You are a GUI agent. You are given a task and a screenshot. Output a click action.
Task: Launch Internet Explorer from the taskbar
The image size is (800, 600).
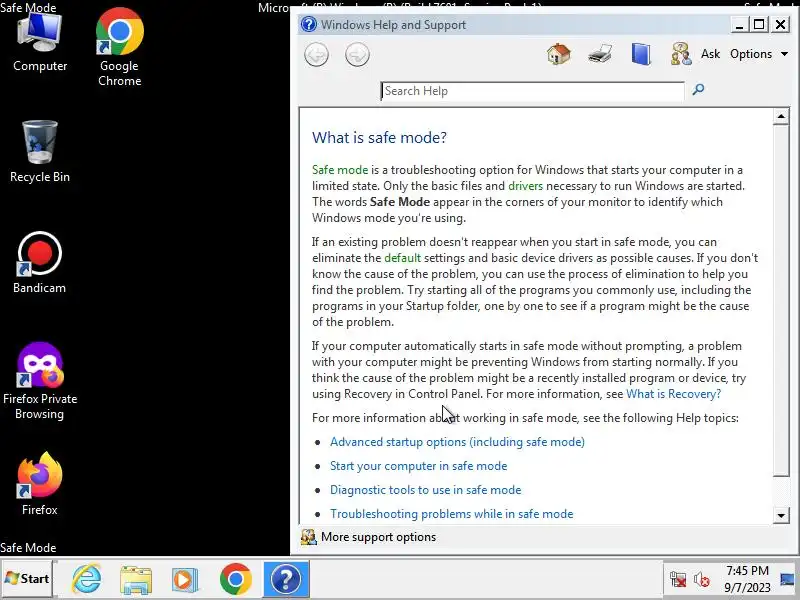[87, 579]
